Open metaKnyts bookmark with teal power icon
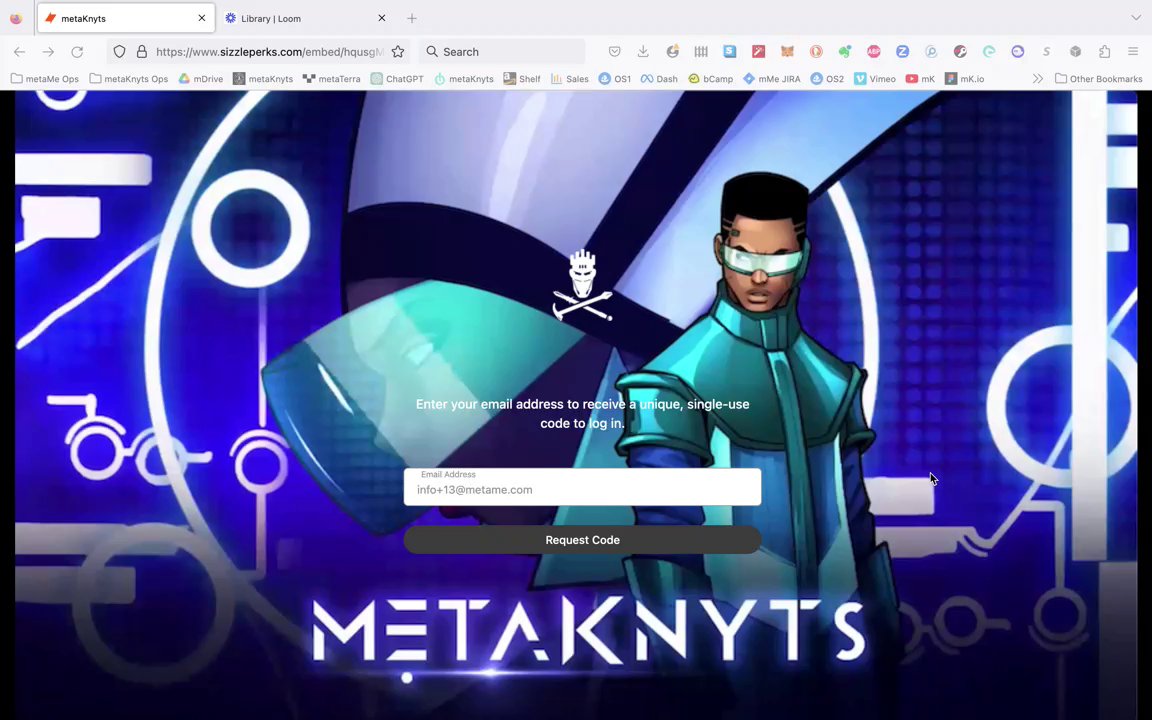This screenshot has height=720, width=1152. 464,79
